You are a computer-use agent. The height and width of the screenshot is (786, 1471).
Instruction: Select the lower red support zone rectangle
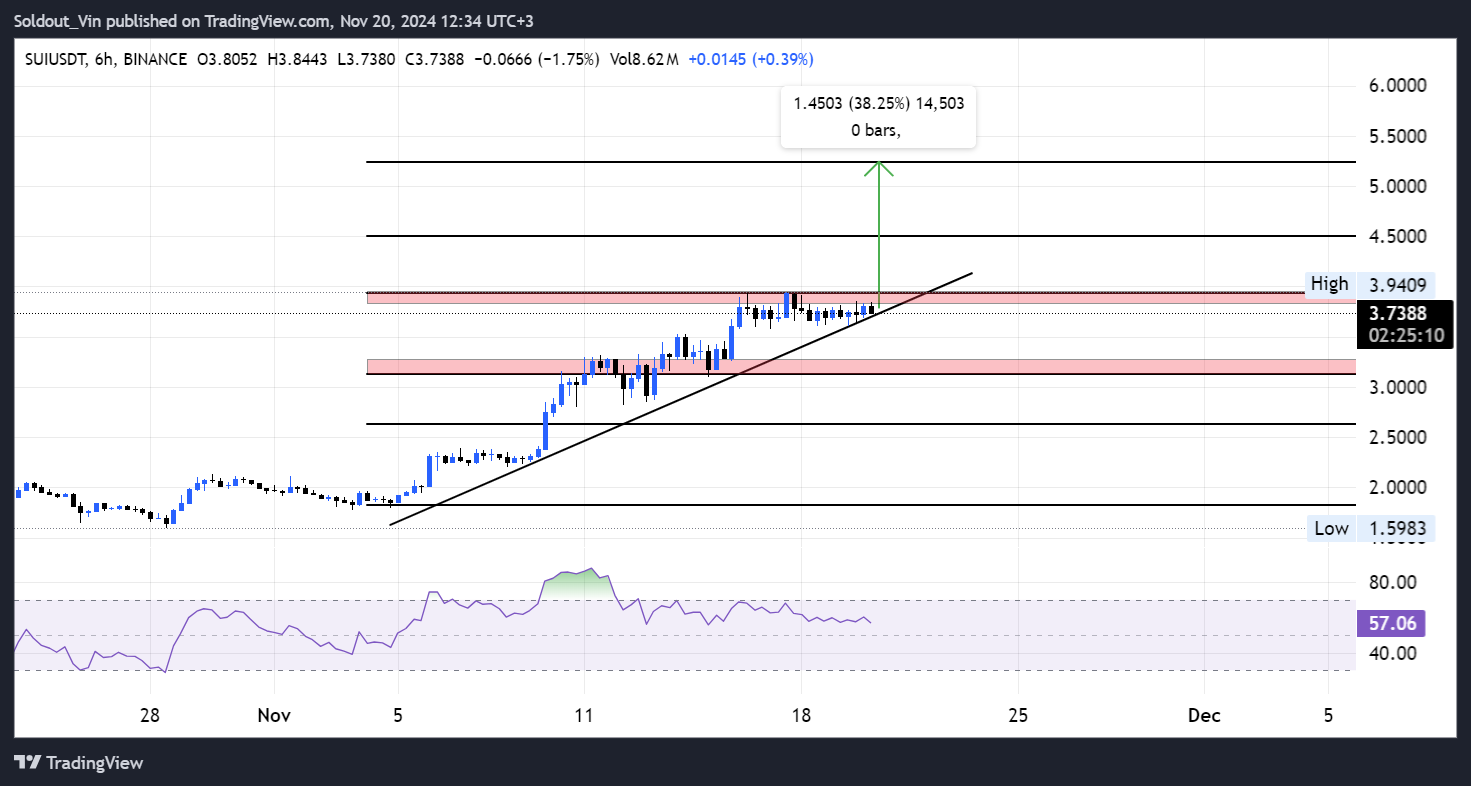tap(861, 366)
